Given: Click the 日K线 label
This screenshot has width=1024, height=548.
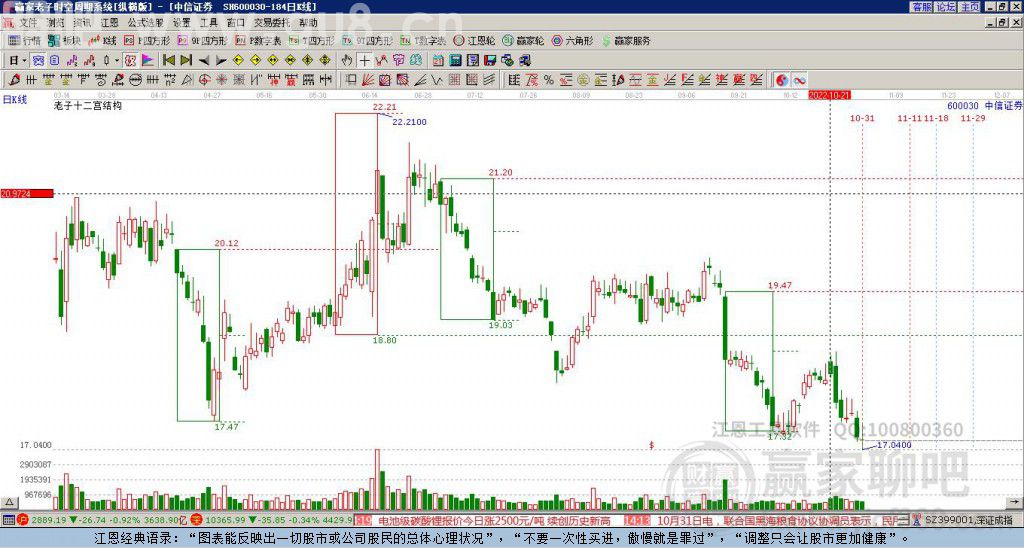Looking at the screenshot, I should [x=15, y=100].
